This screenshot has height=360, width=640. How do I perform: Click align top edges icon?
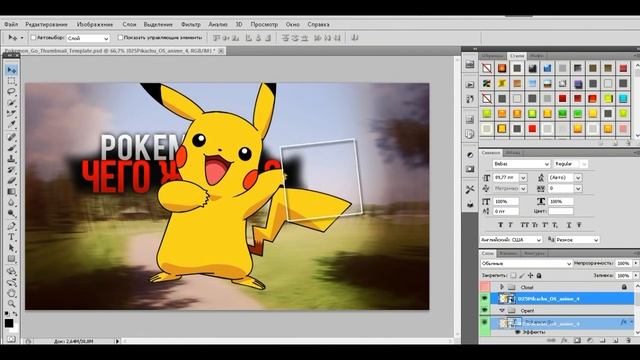216,38
